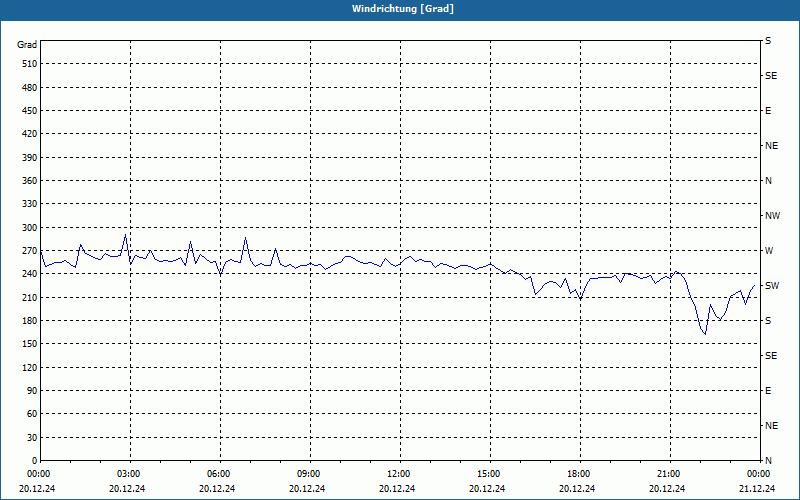Screen dimensions: 800x500
Task: Click the E compass label beside the 90 gridline
Action: [768, 391]
